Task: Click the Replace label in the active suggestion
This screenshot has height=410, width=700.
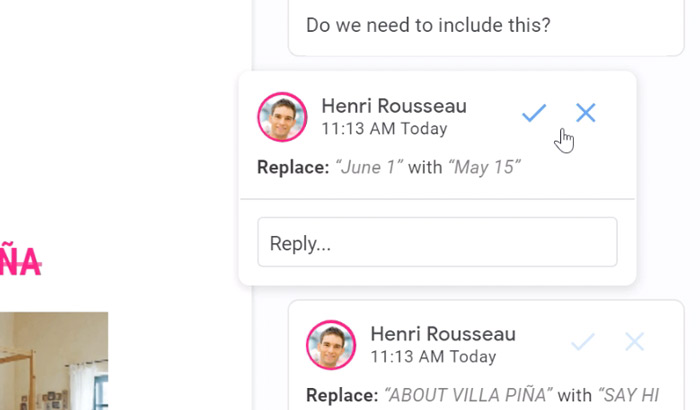Action: coord(292,167)
